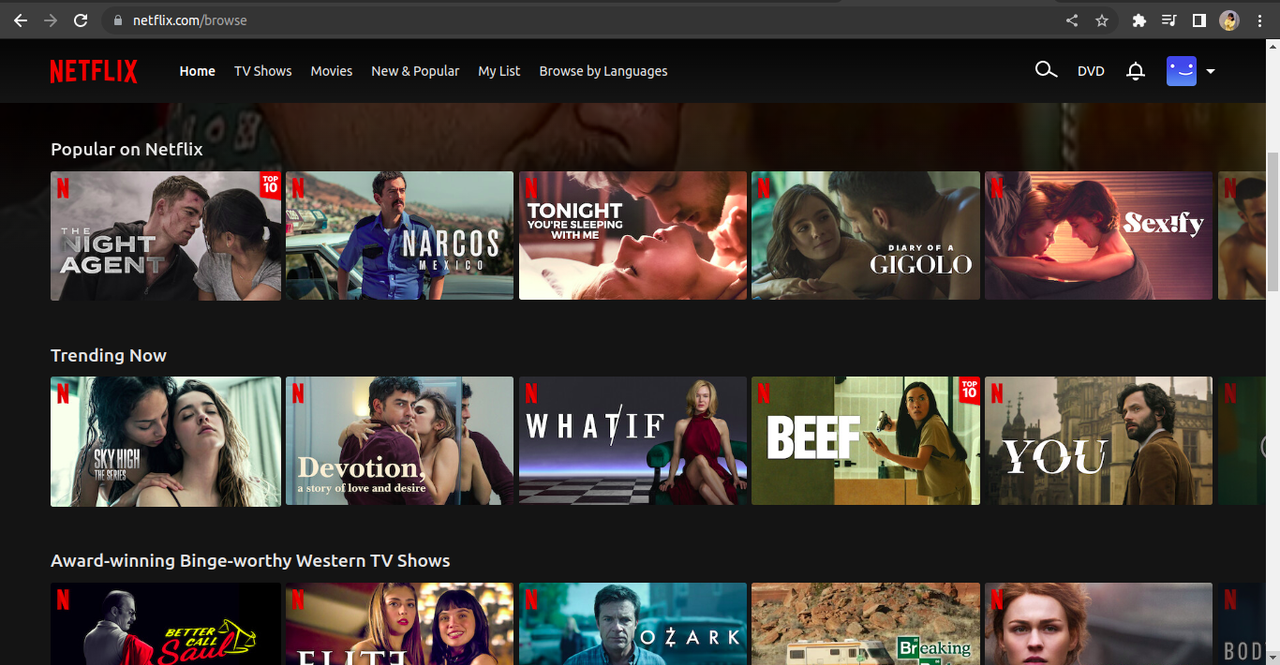Viewport: 1280px width, 665px height.
Task: Select the Ozark thumbnail
Action: click(x=633, y=624)
